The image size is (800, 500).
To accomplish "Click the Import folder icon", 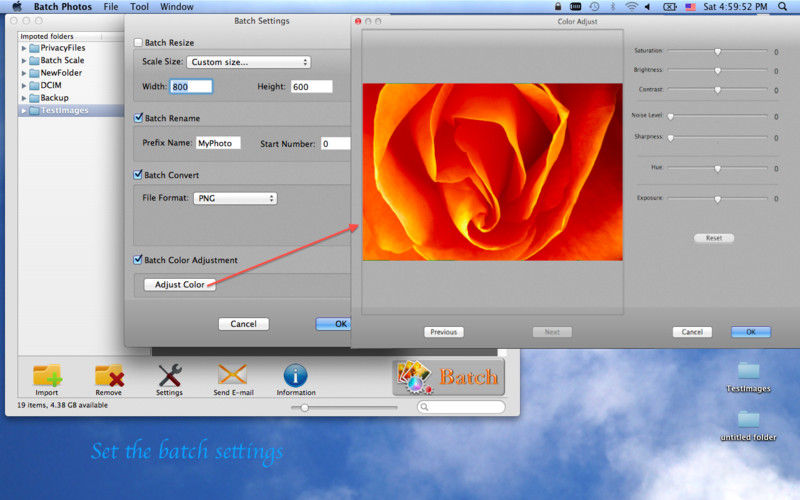I will point(47,376).
